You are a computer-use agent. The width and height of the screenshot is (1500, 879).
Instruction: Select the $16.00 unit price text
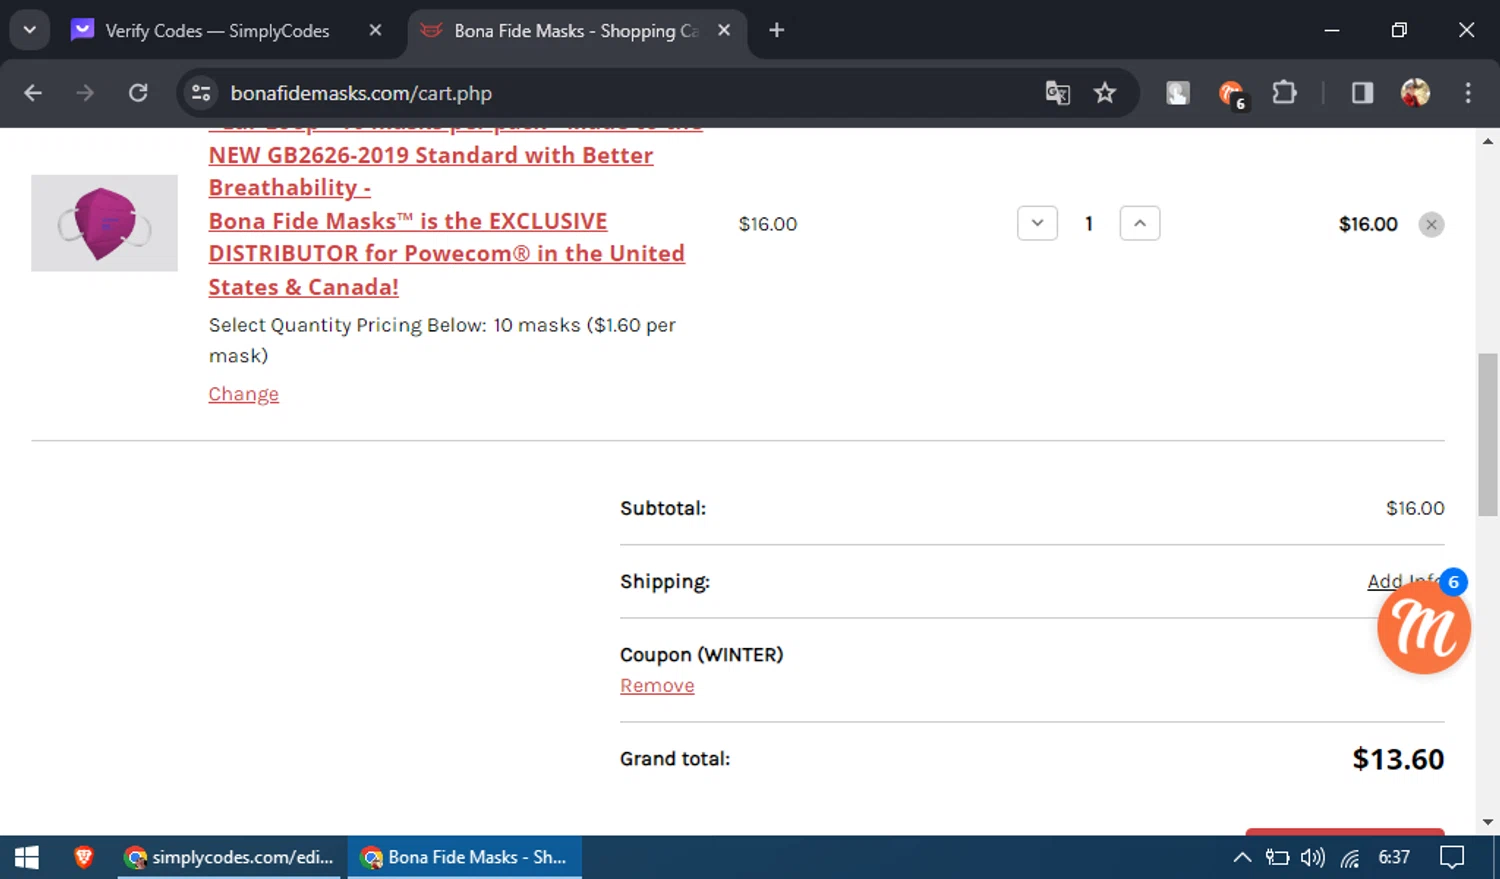point(768,224)
